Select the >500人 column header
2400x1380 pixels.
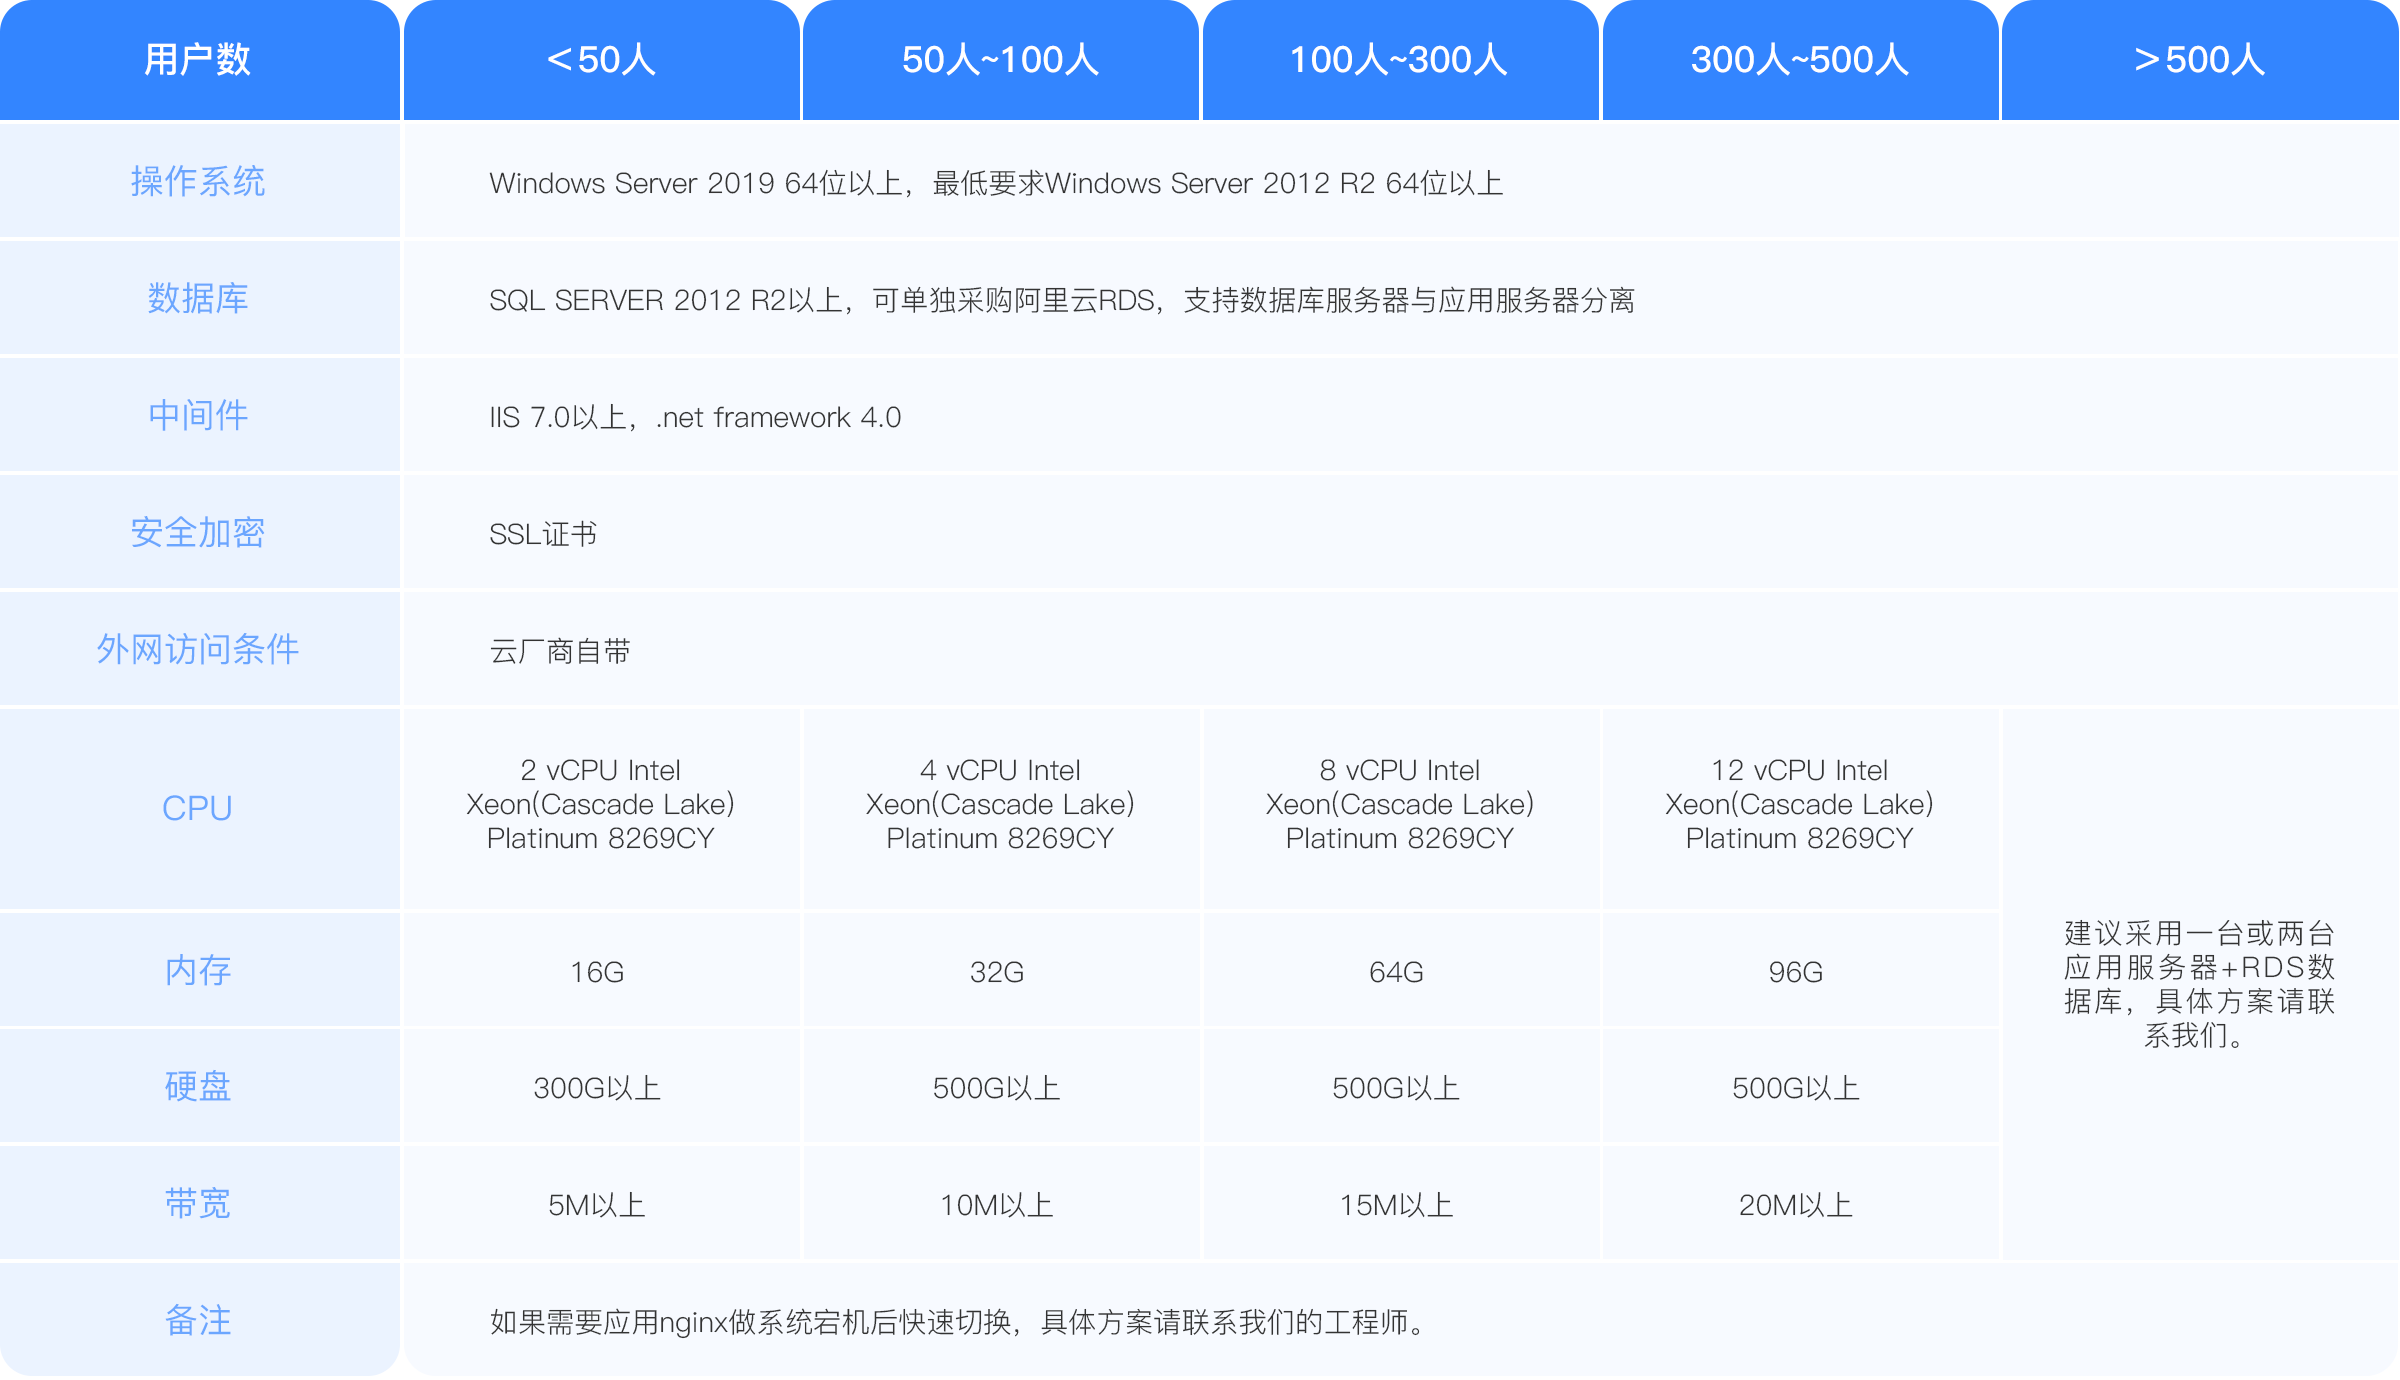[2199, 60]
